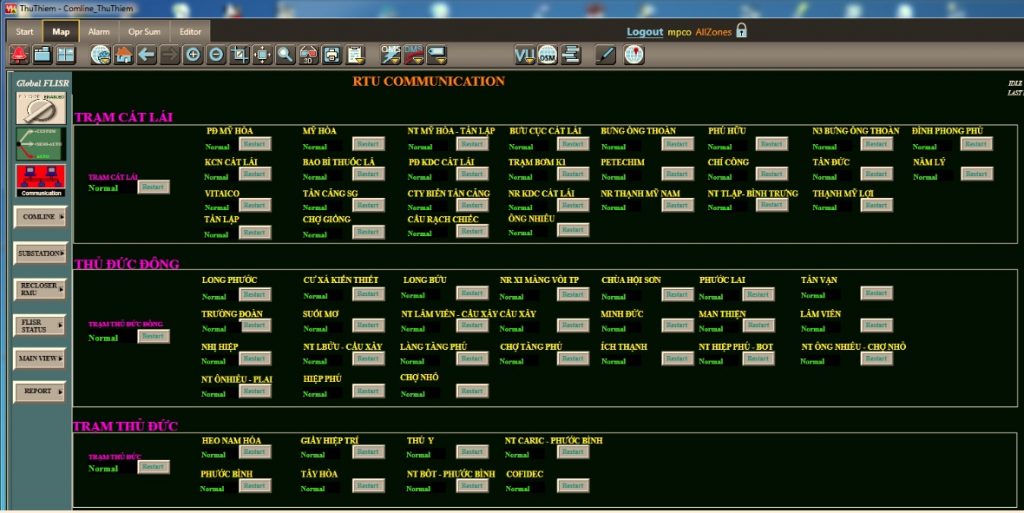Expand the SUBSTATION sidebar menu
The image size is (1024, 513).
(40, 254)
